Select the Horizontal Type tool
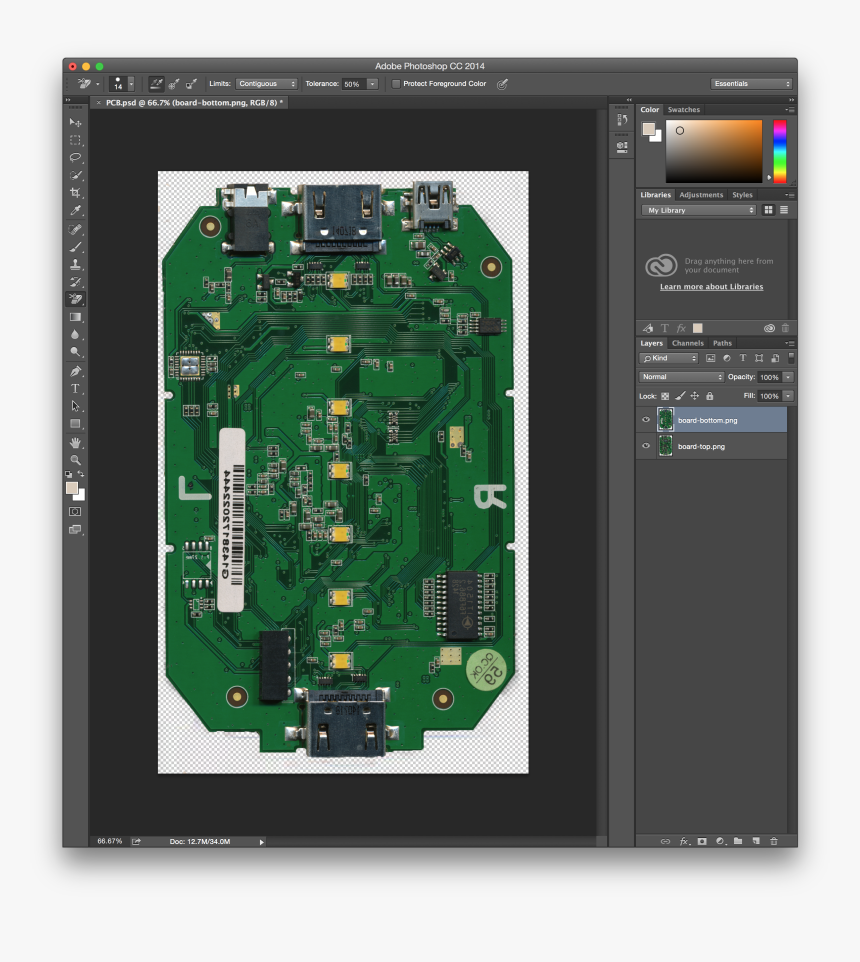This screenshot has width=860, height=962. [x=75, y=387]
